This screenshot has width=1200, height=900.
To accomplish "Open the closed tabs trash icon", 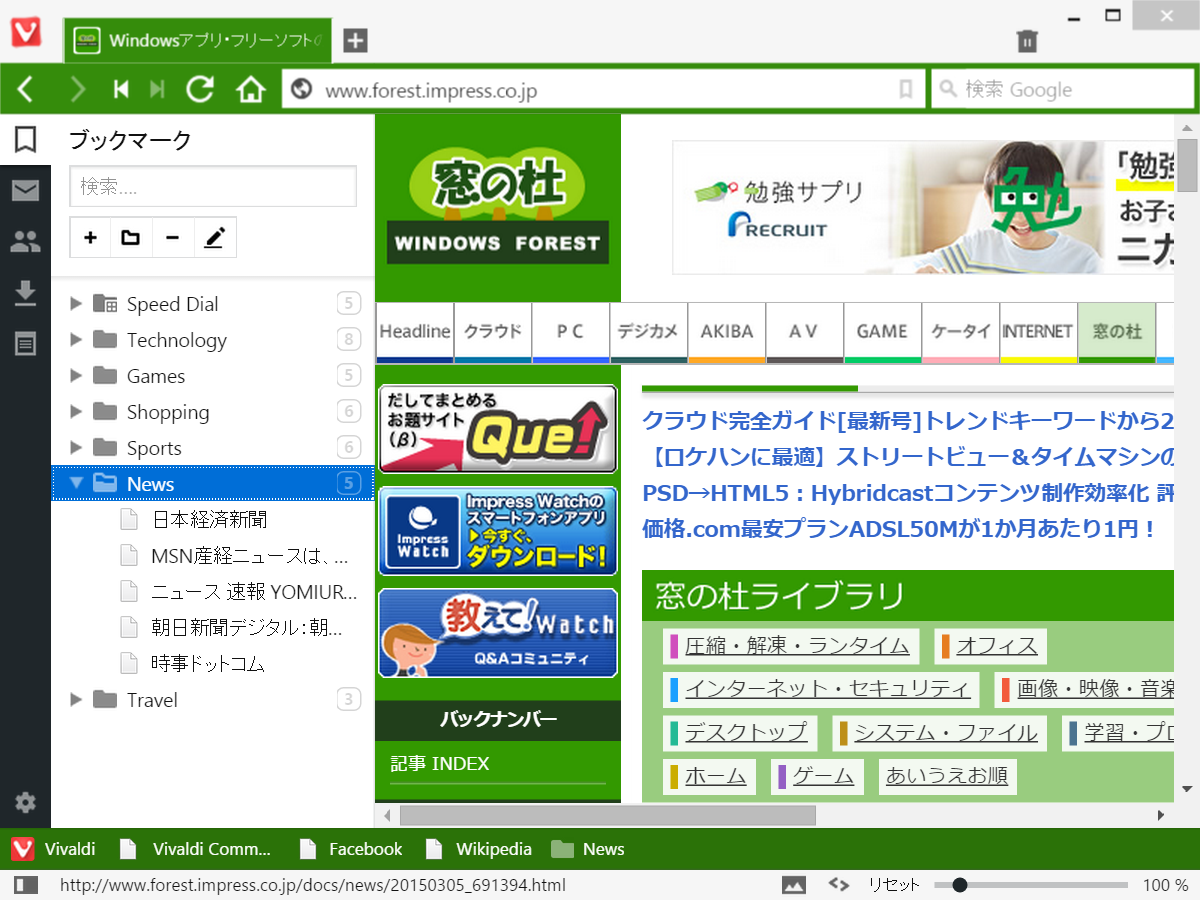I will pos(1027,40).
